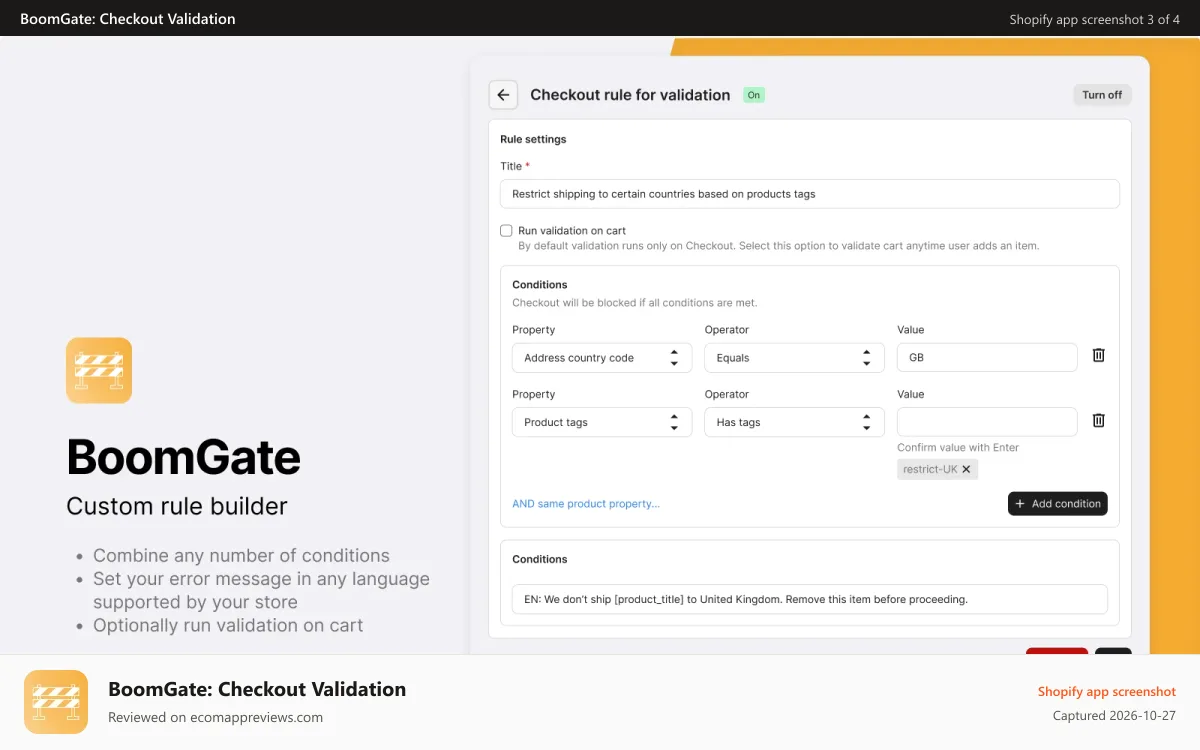
Task: Click the GB value field
Action: click(x=987, y=358)
